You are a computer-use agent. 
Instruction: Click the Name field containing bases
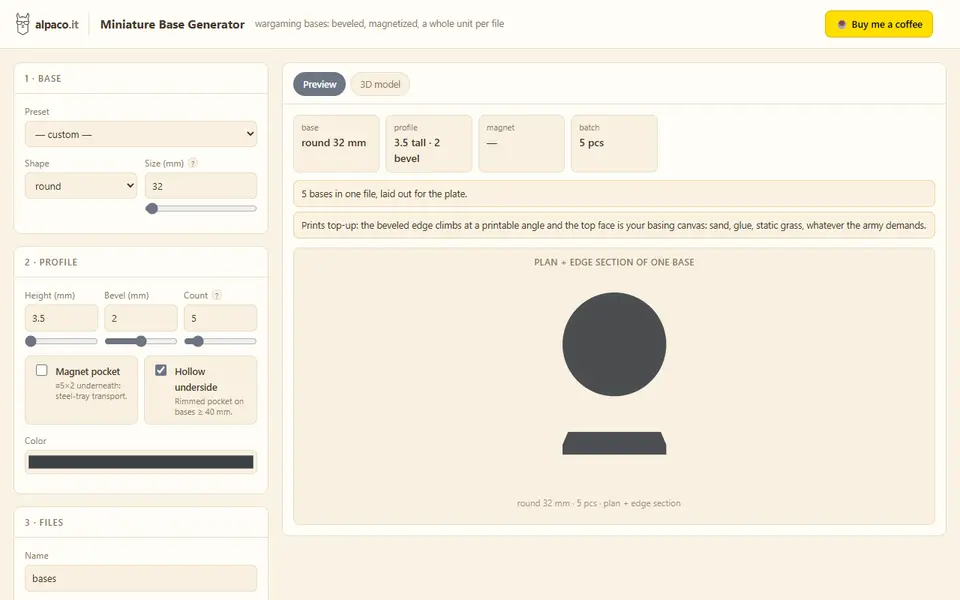click(x=141, y=578)
